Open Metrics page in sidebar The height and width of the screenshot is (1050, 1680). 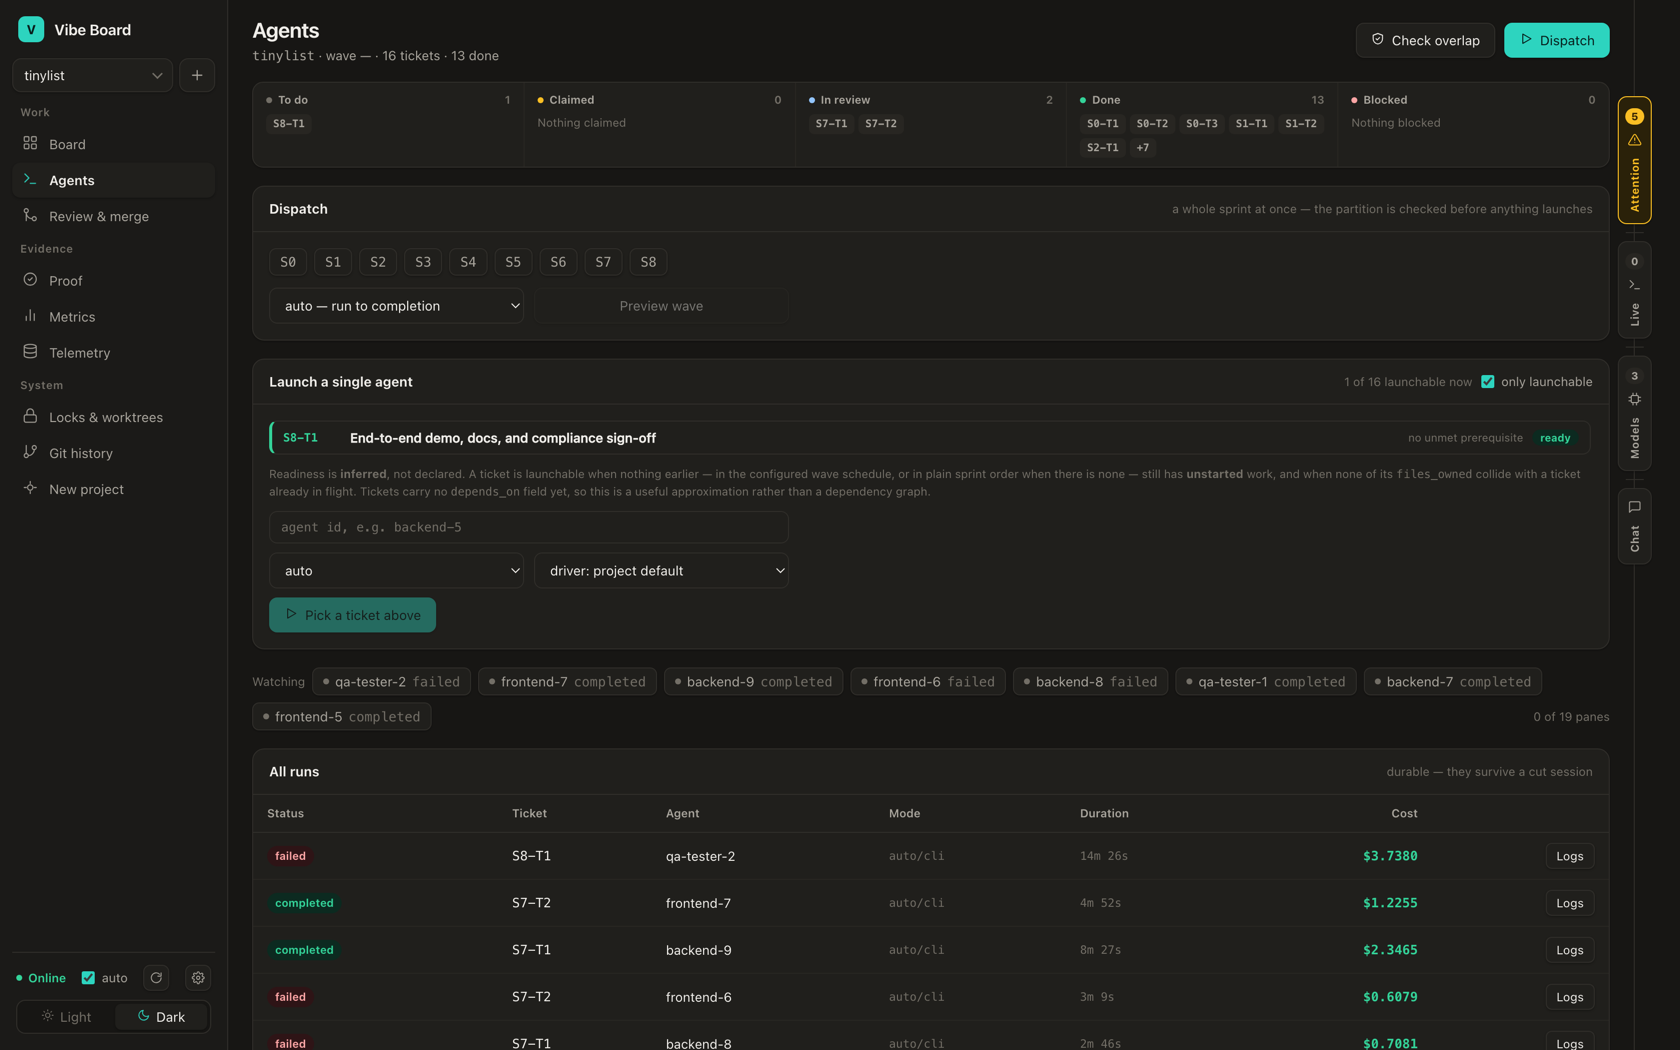113,317
